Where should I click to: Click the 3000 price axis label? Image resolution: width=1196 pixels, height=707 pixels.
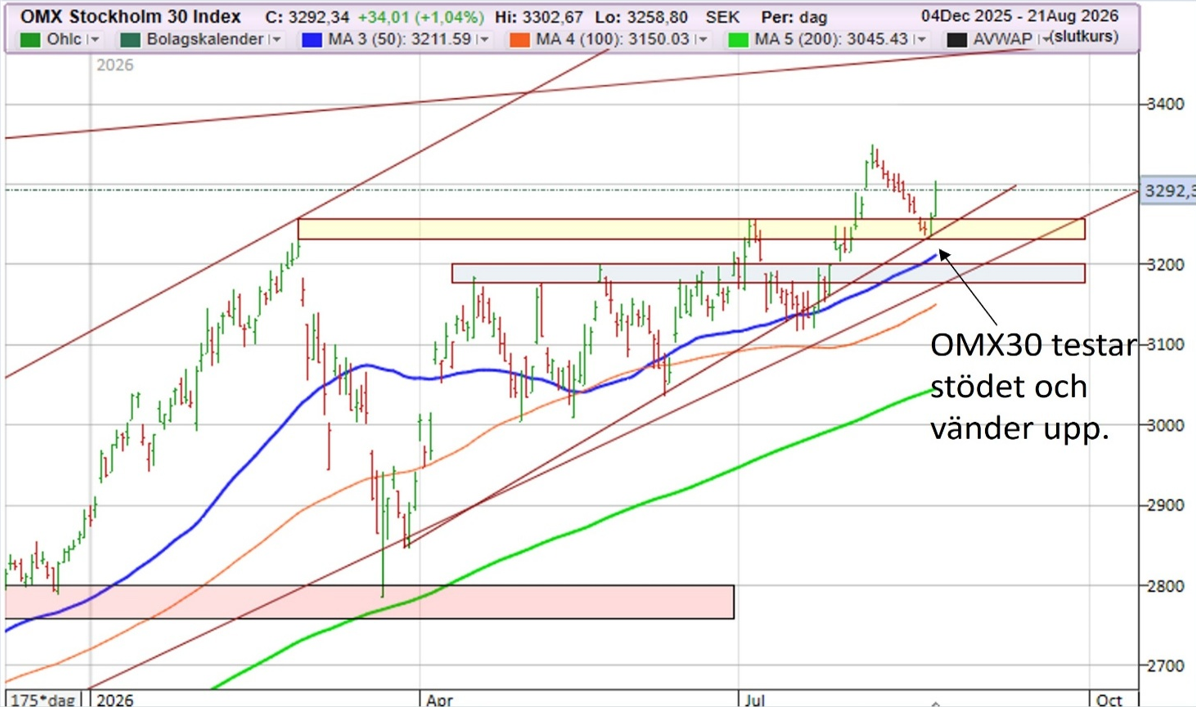coord(1166,425)
